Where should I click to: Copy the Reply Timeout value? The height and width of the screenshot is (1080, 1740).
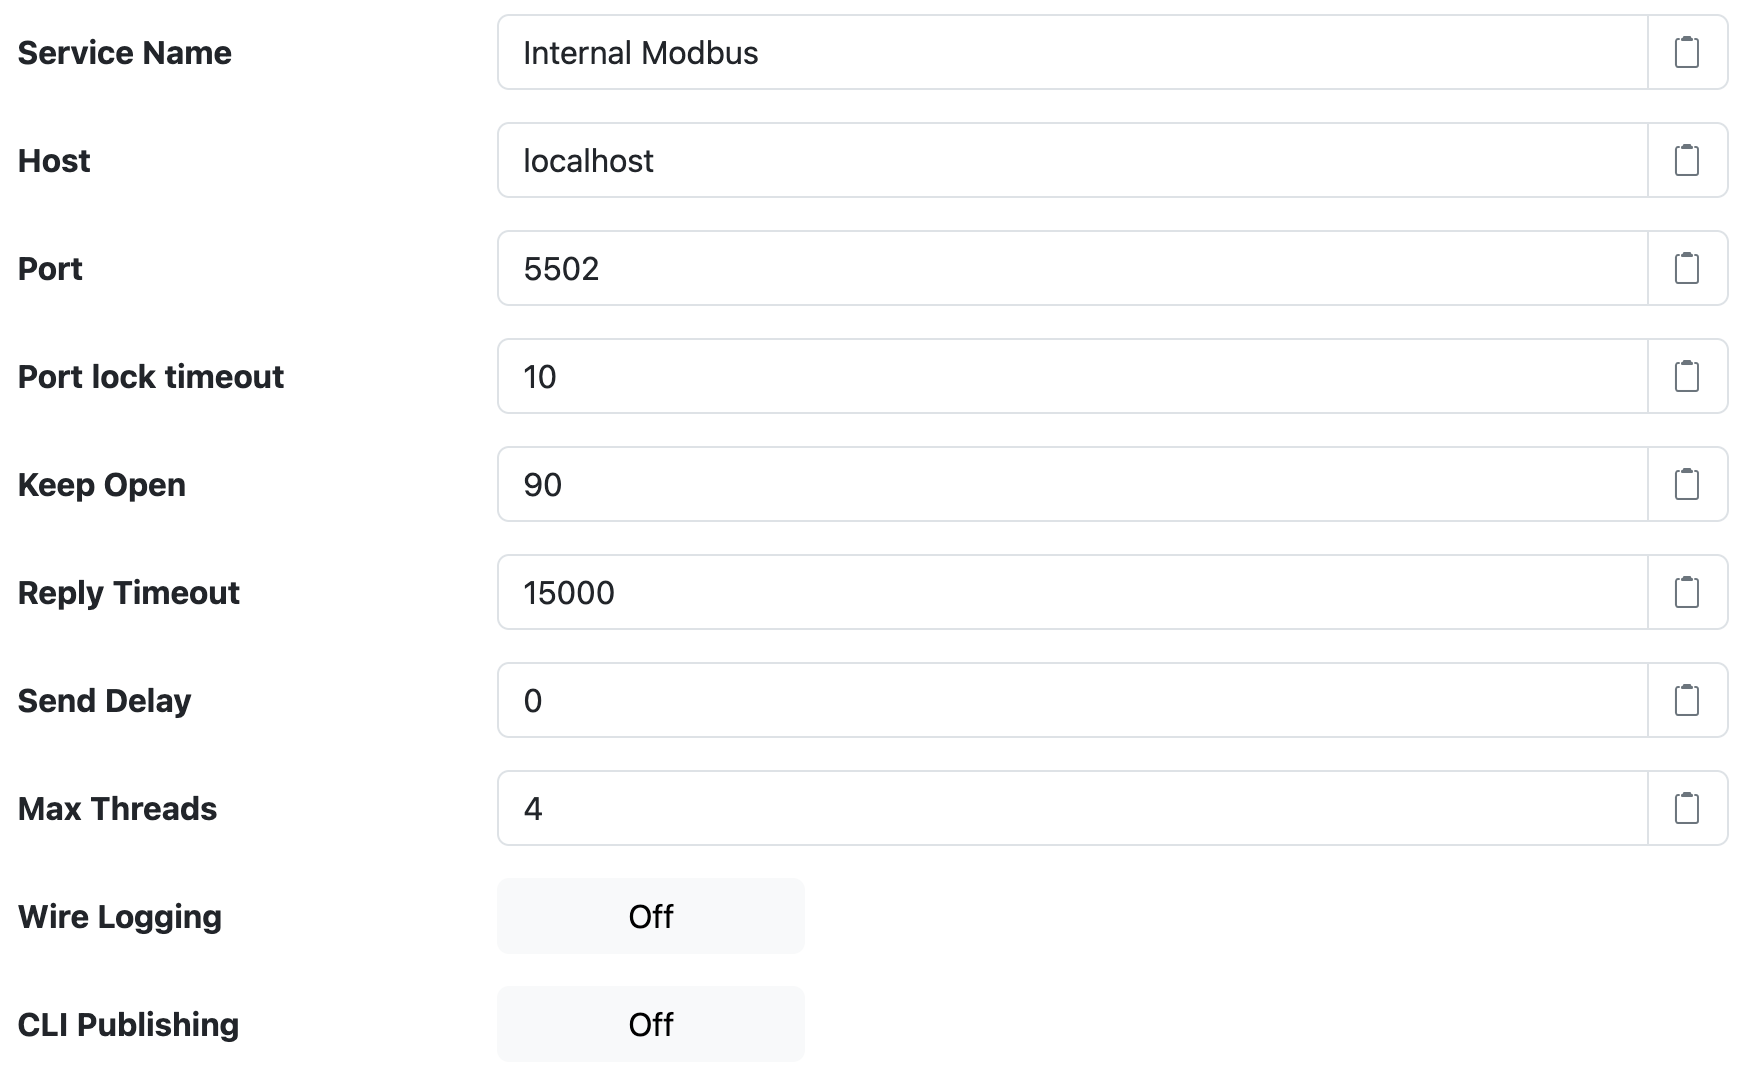click(x=1686, y=592)
